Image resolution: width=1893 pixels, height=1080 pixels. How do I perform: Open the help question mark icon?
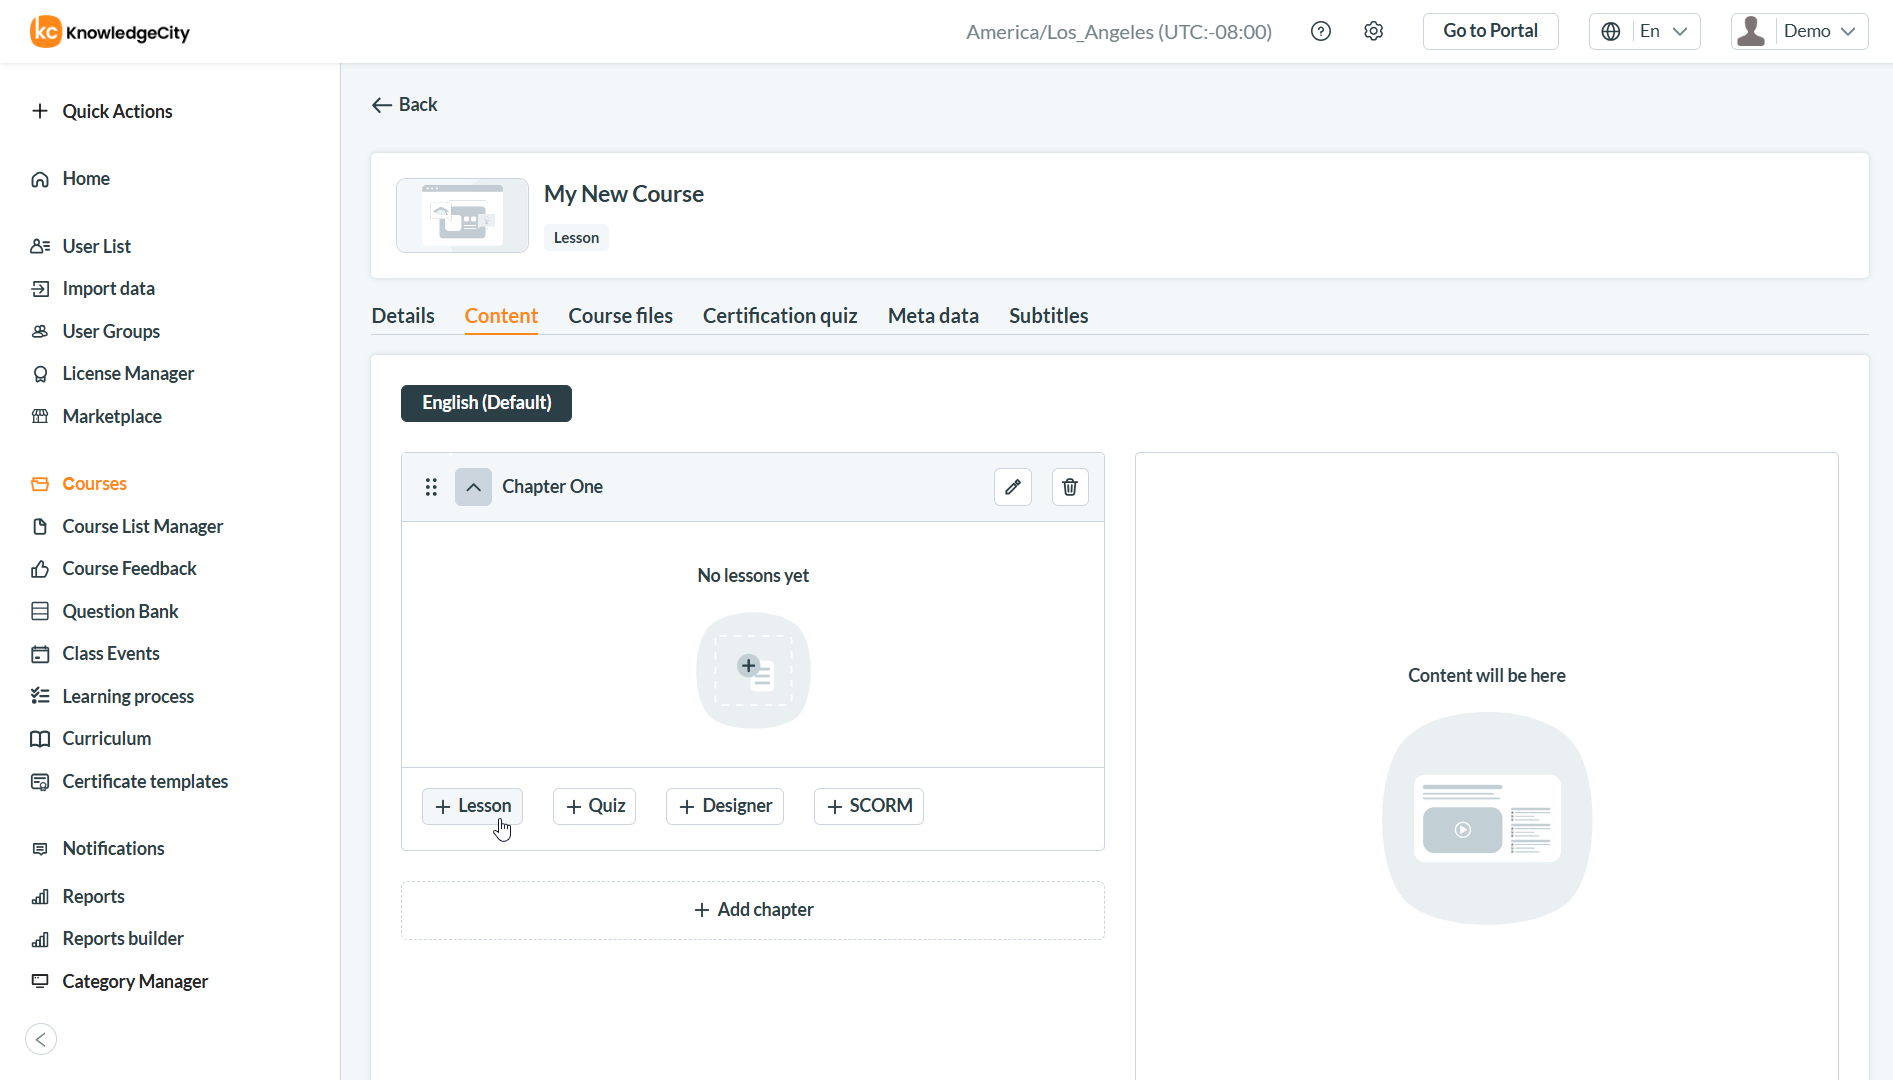1321,32
